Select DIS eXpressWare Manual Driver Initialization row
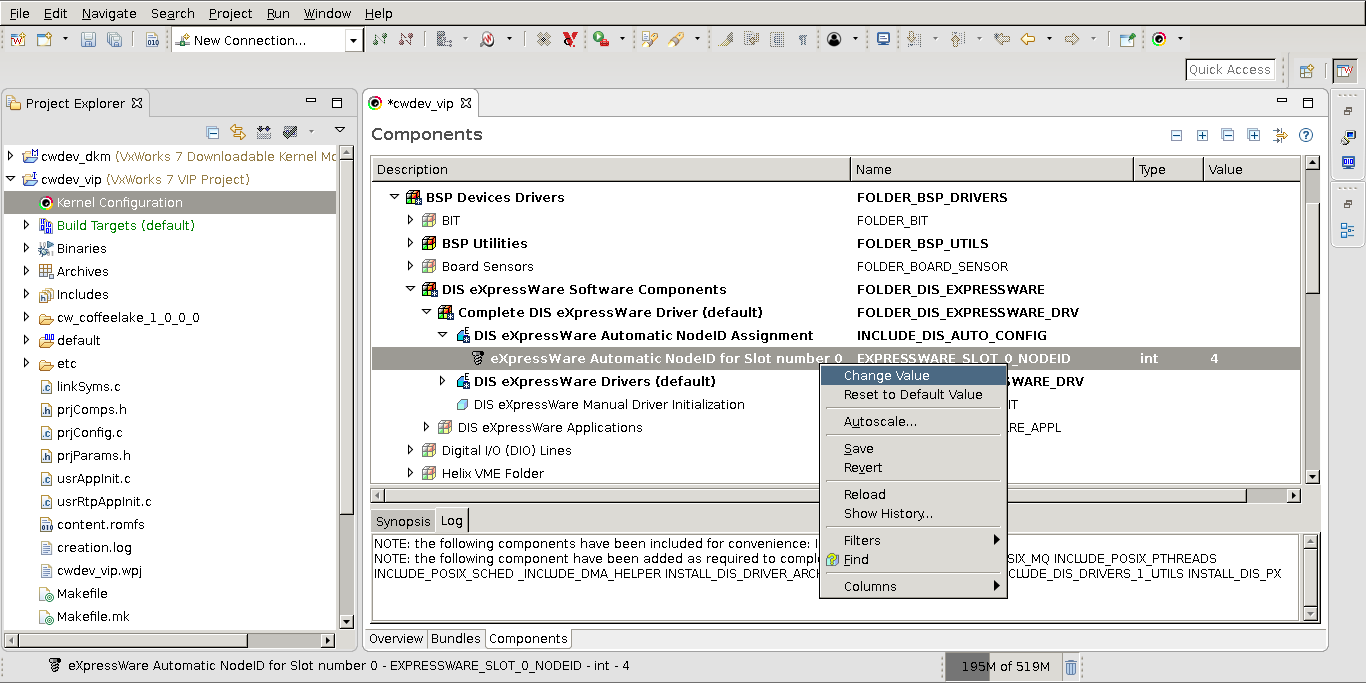1366x683 pixels. click(x=836, y=404)
